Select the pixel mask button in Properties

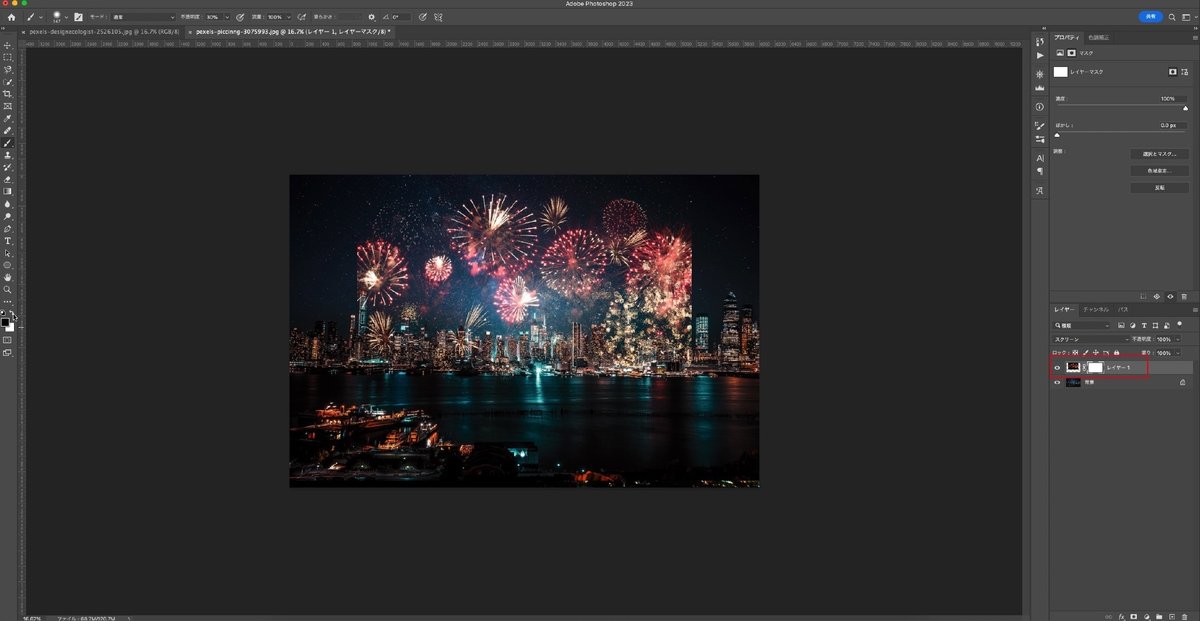(x=1172, y=72)
